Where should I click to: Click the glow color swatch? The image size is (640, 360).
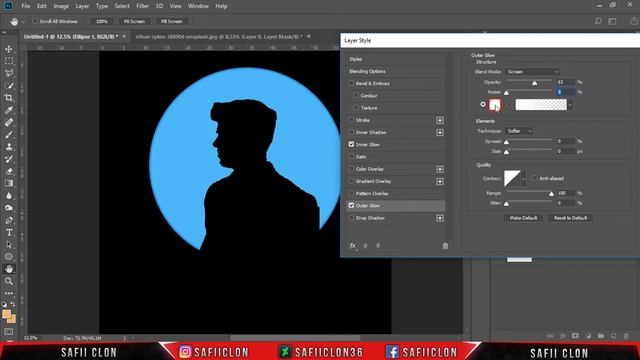click(495, 105)
